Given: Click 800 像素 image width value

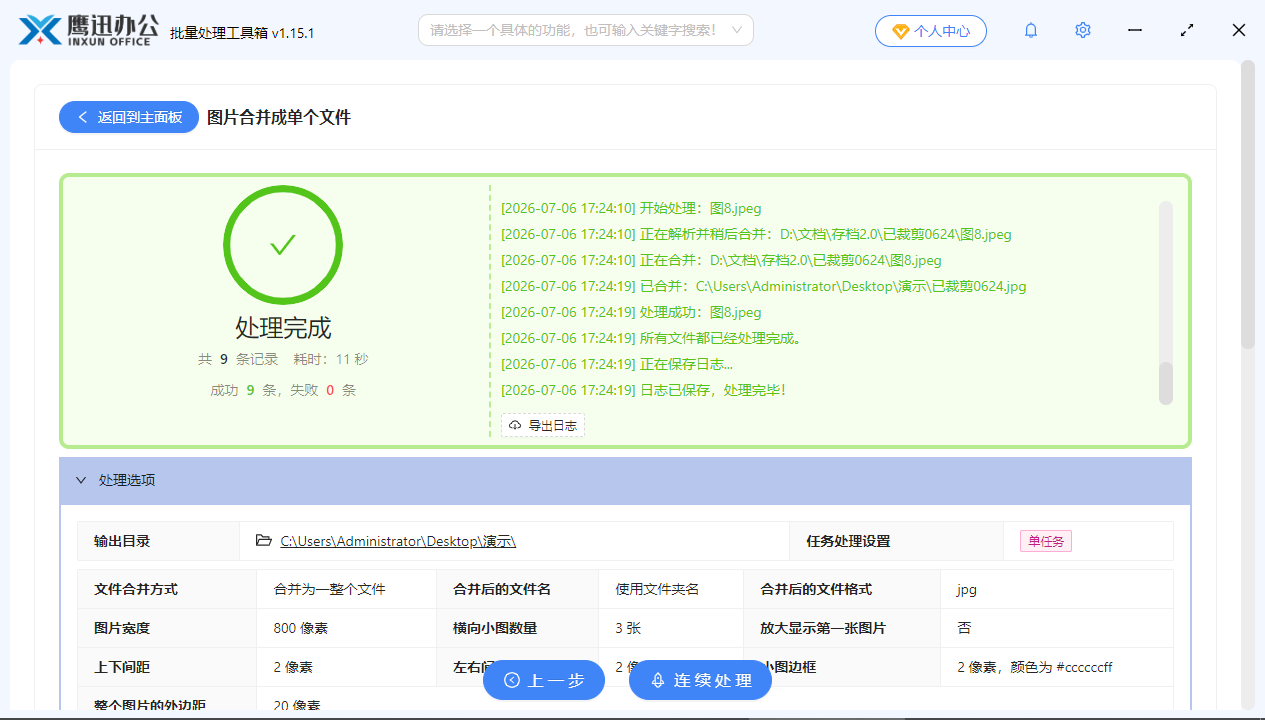Looking at the screenshot, I should point(301,629).
